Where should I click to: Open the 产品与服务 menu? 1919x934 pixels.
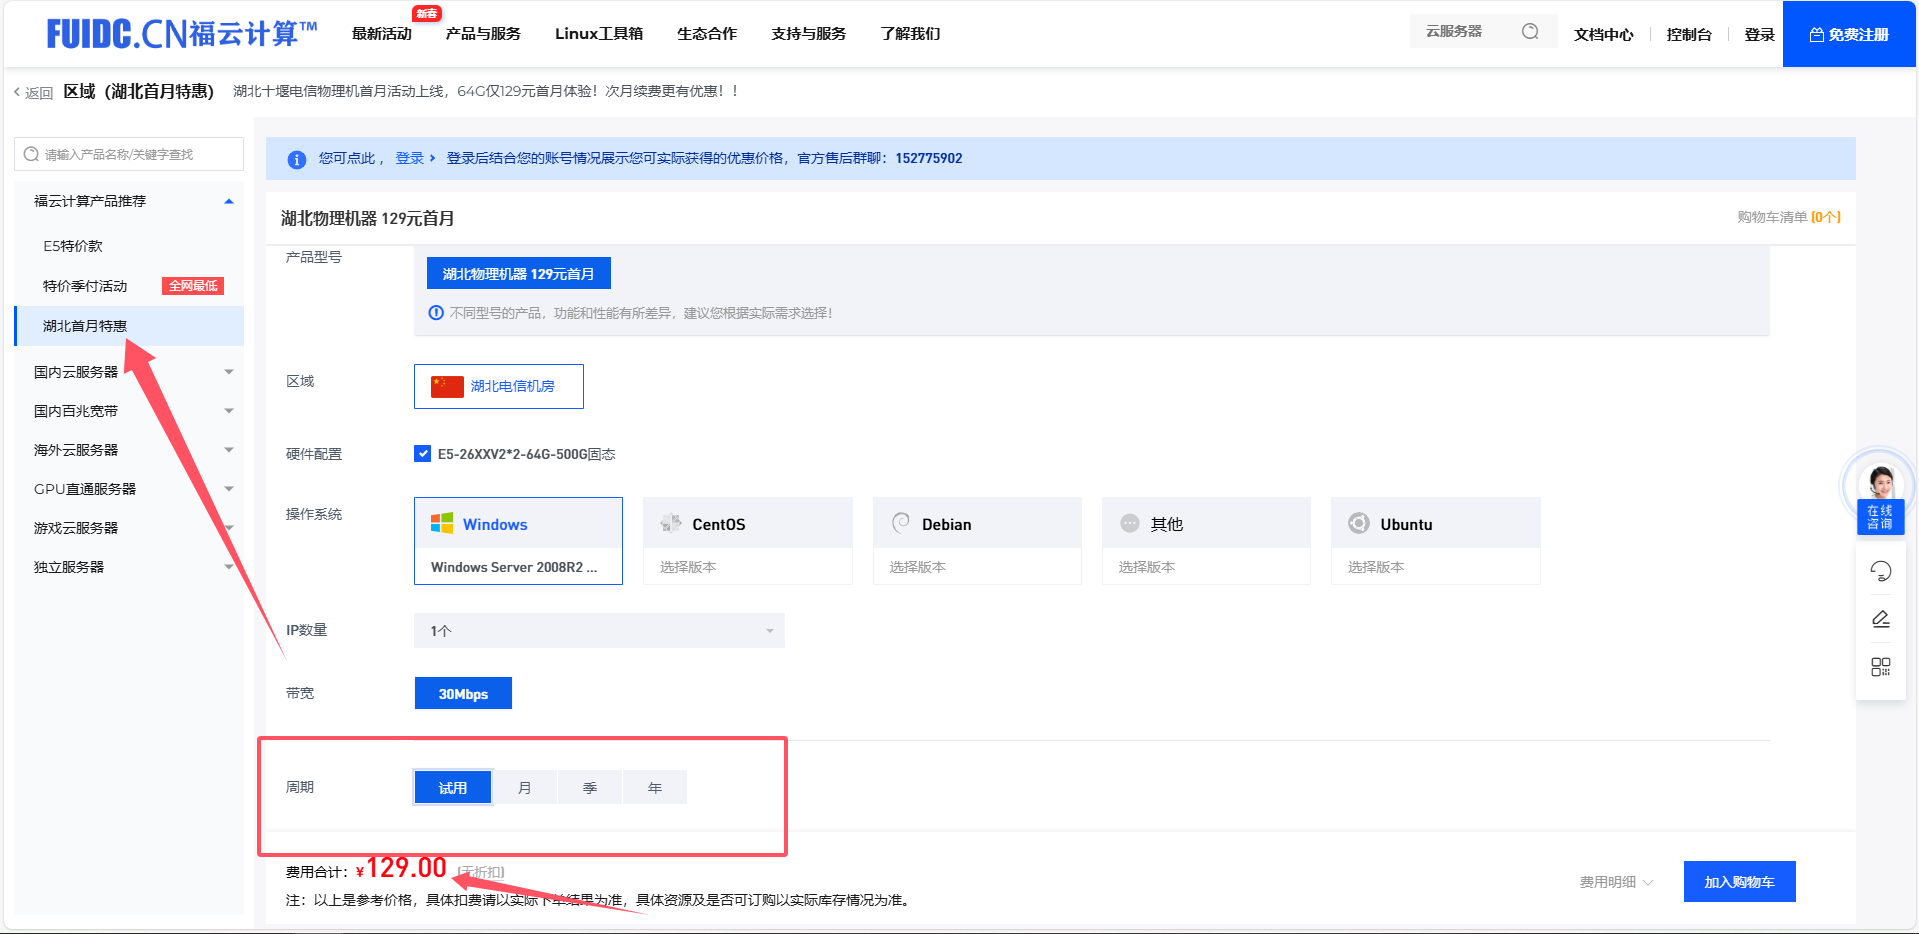tap(483, 34)
